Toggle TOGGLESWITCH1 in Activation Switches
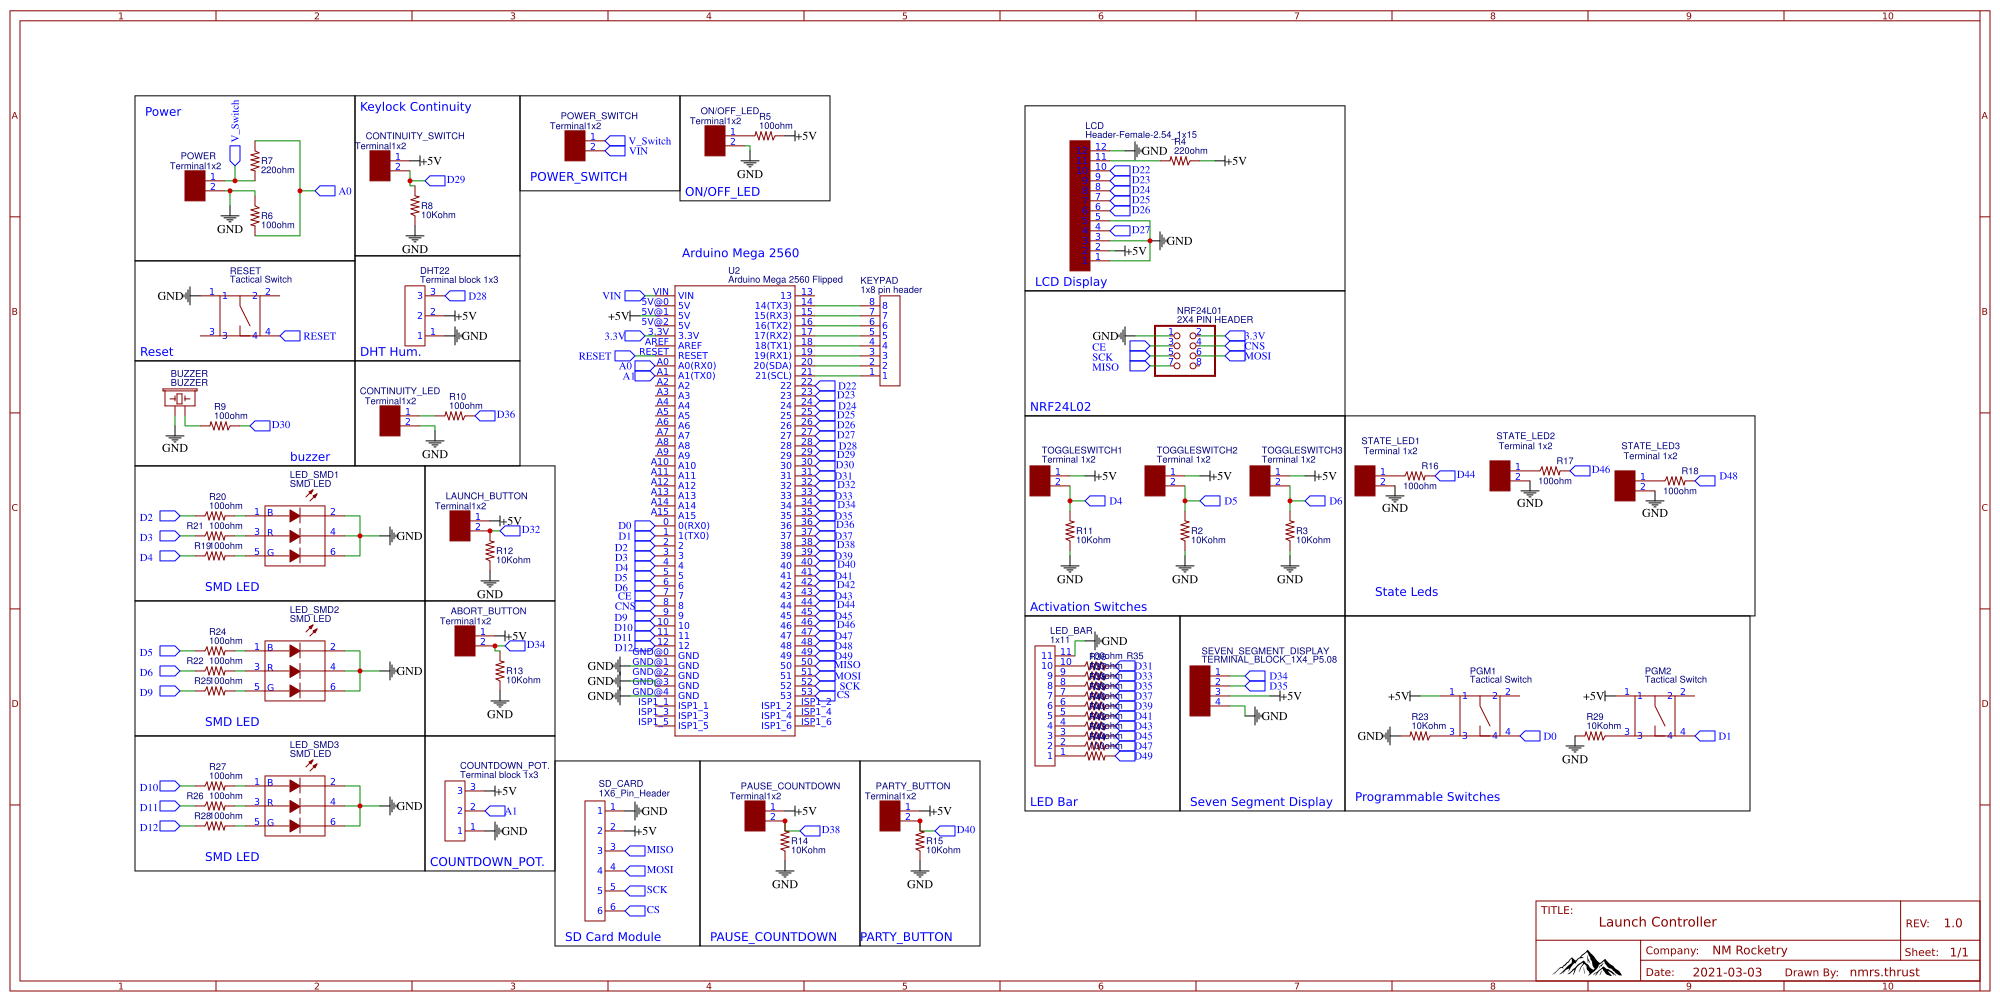Image resolution: width=2000 pixels, height=1008 pixels. pyautogui.click(x=1041, y=481)
